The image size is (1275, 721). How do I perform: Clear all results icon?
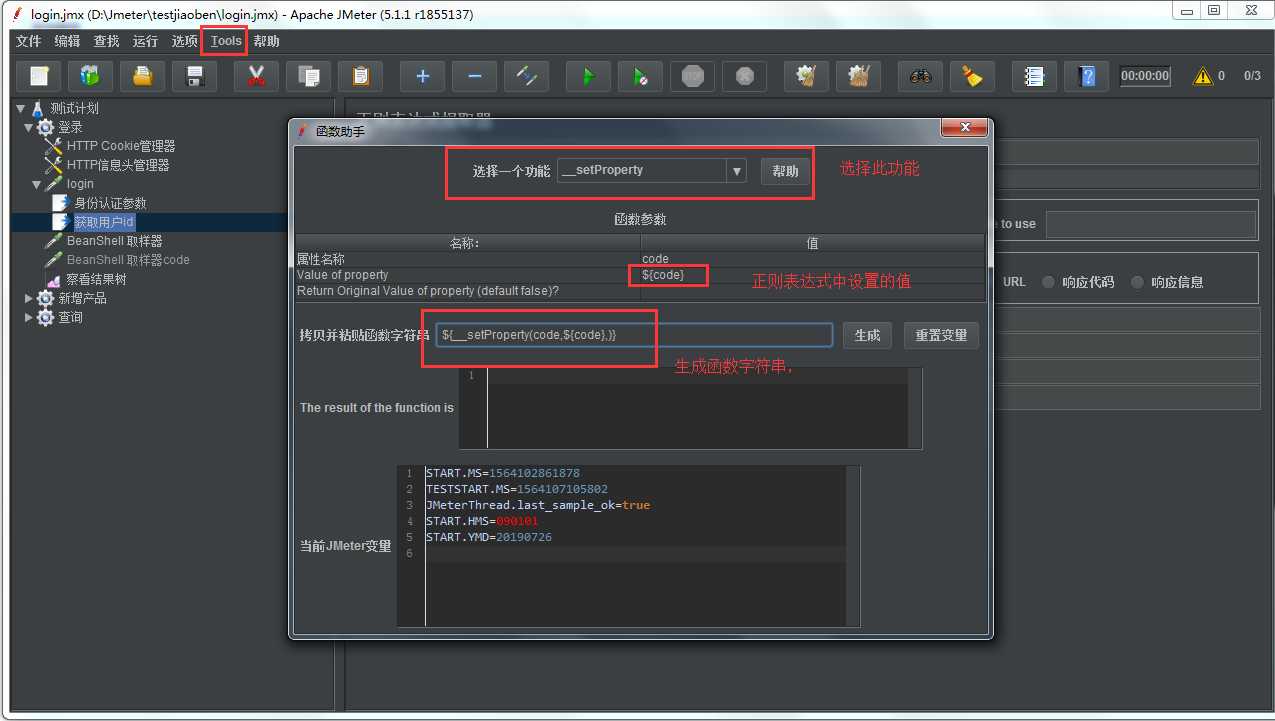858,76
